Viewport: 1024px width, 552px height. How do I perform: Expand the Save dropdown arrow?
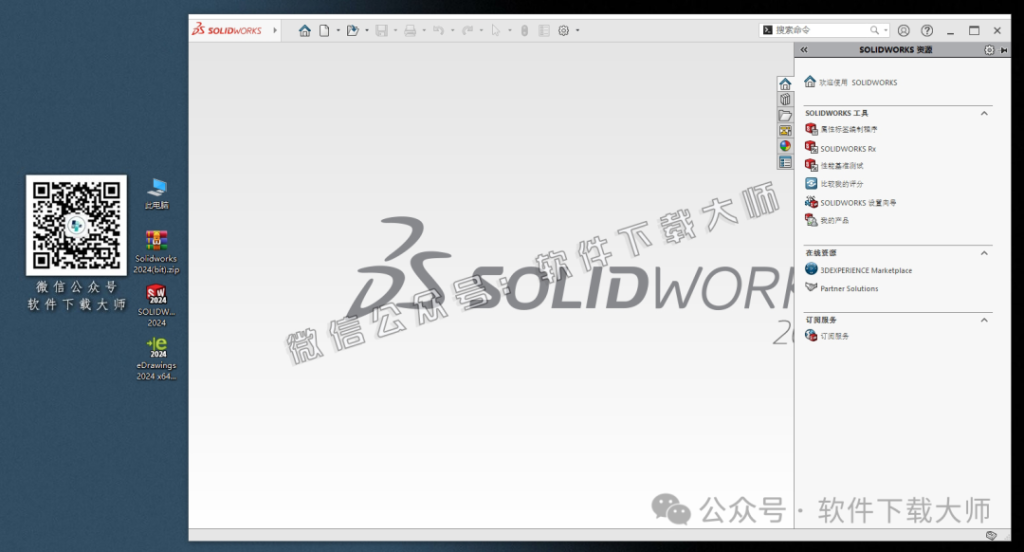point(395,31)
